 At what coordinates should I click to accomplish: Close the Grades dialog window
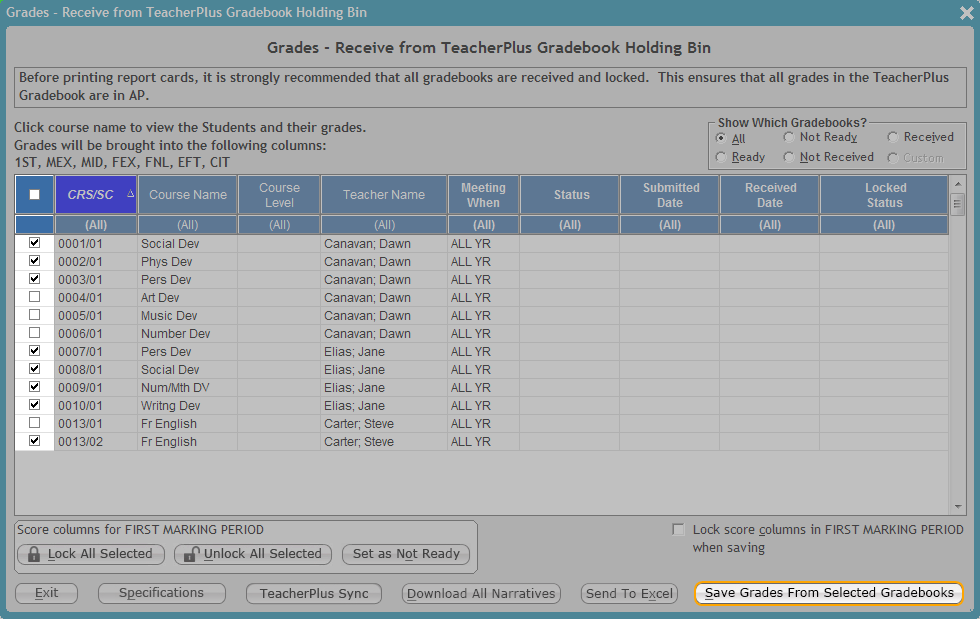(x=966, y=13)
